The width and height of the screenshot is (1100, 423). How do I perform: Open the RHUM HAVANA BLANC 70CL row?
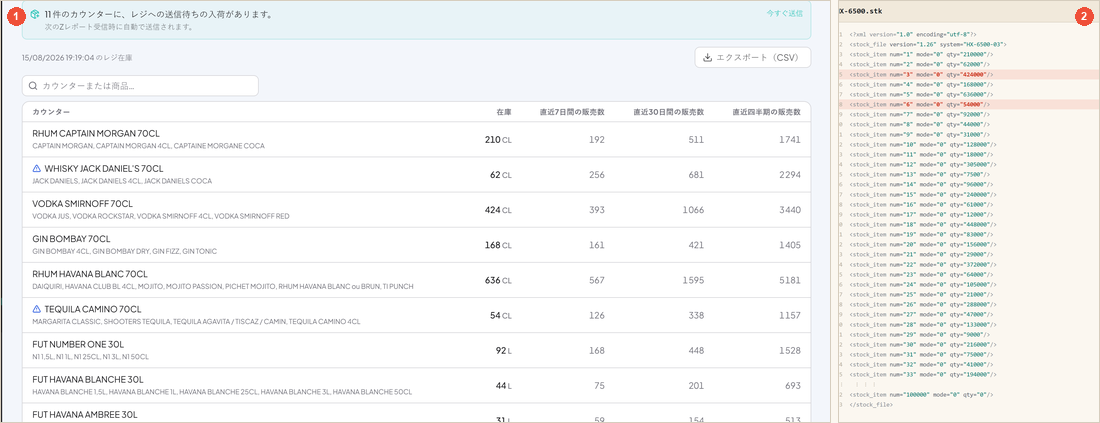[416, 280]
